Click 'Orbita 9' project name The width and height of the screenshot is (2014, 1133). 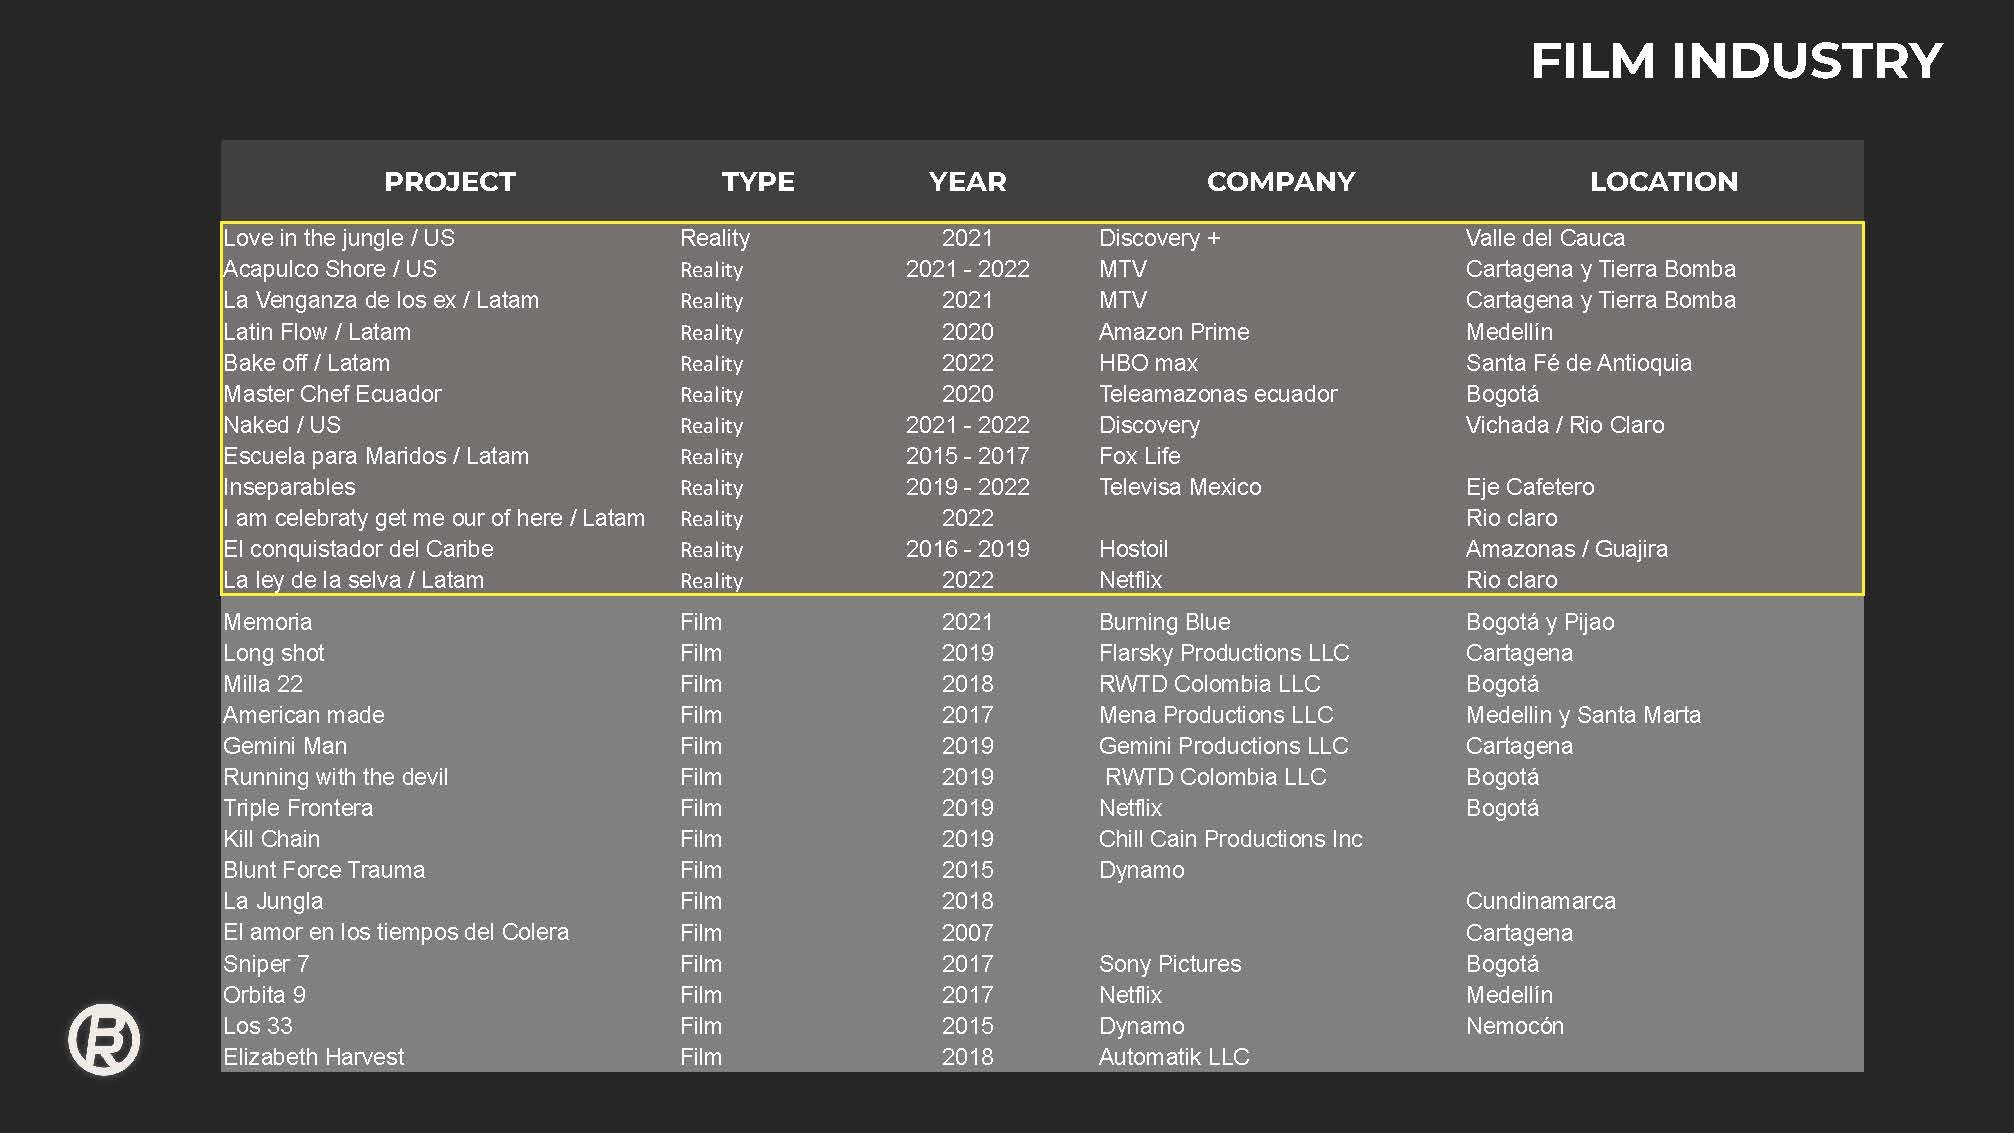click(x=264, y=995)
